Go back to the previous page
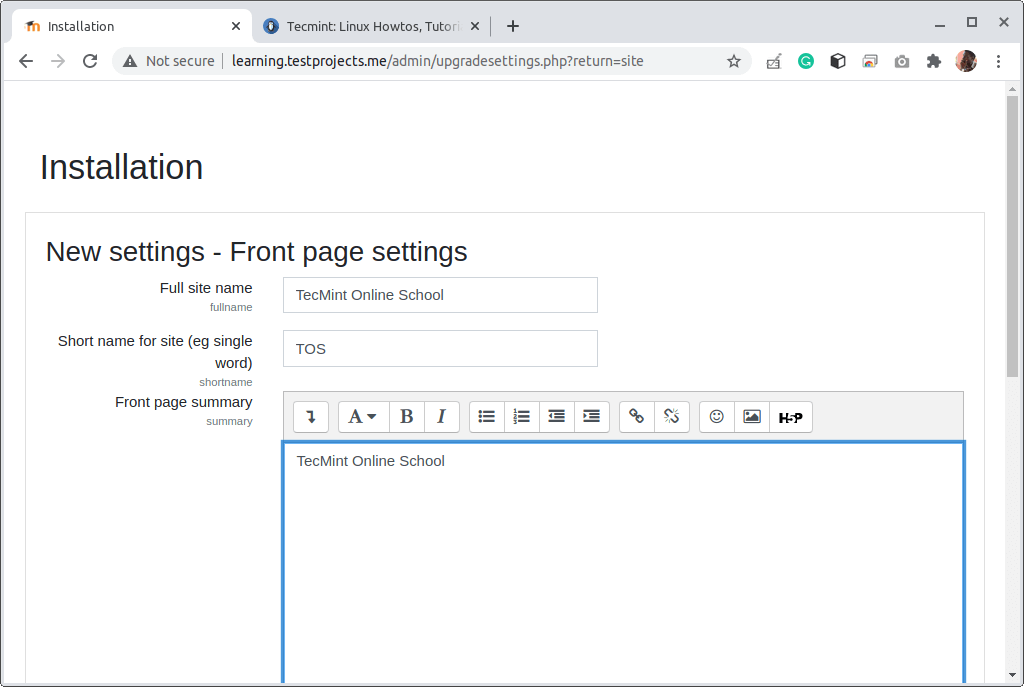This screenshot has width=1024, height=687. [26, 61]
